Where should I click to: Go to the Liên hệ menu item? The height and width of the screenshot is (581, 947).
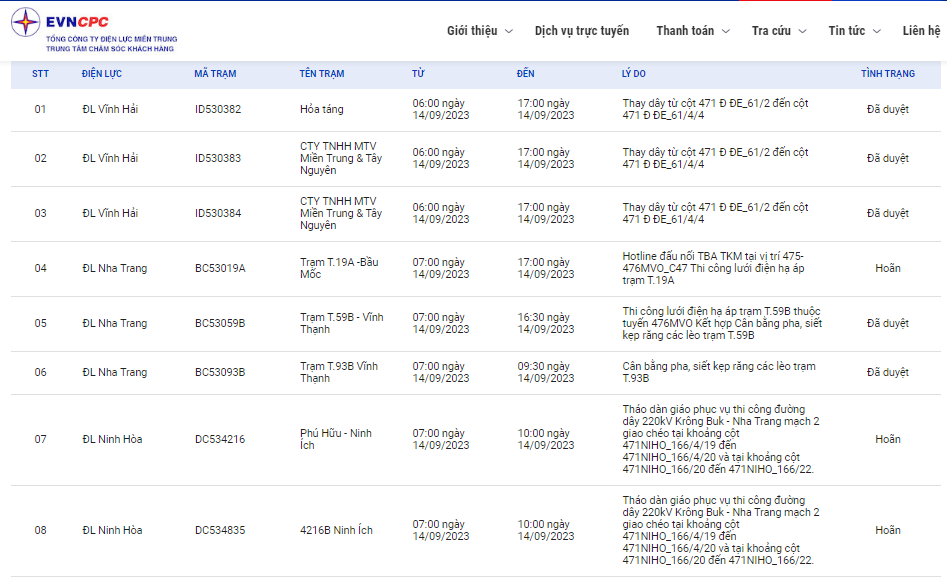tap(921, 31)
